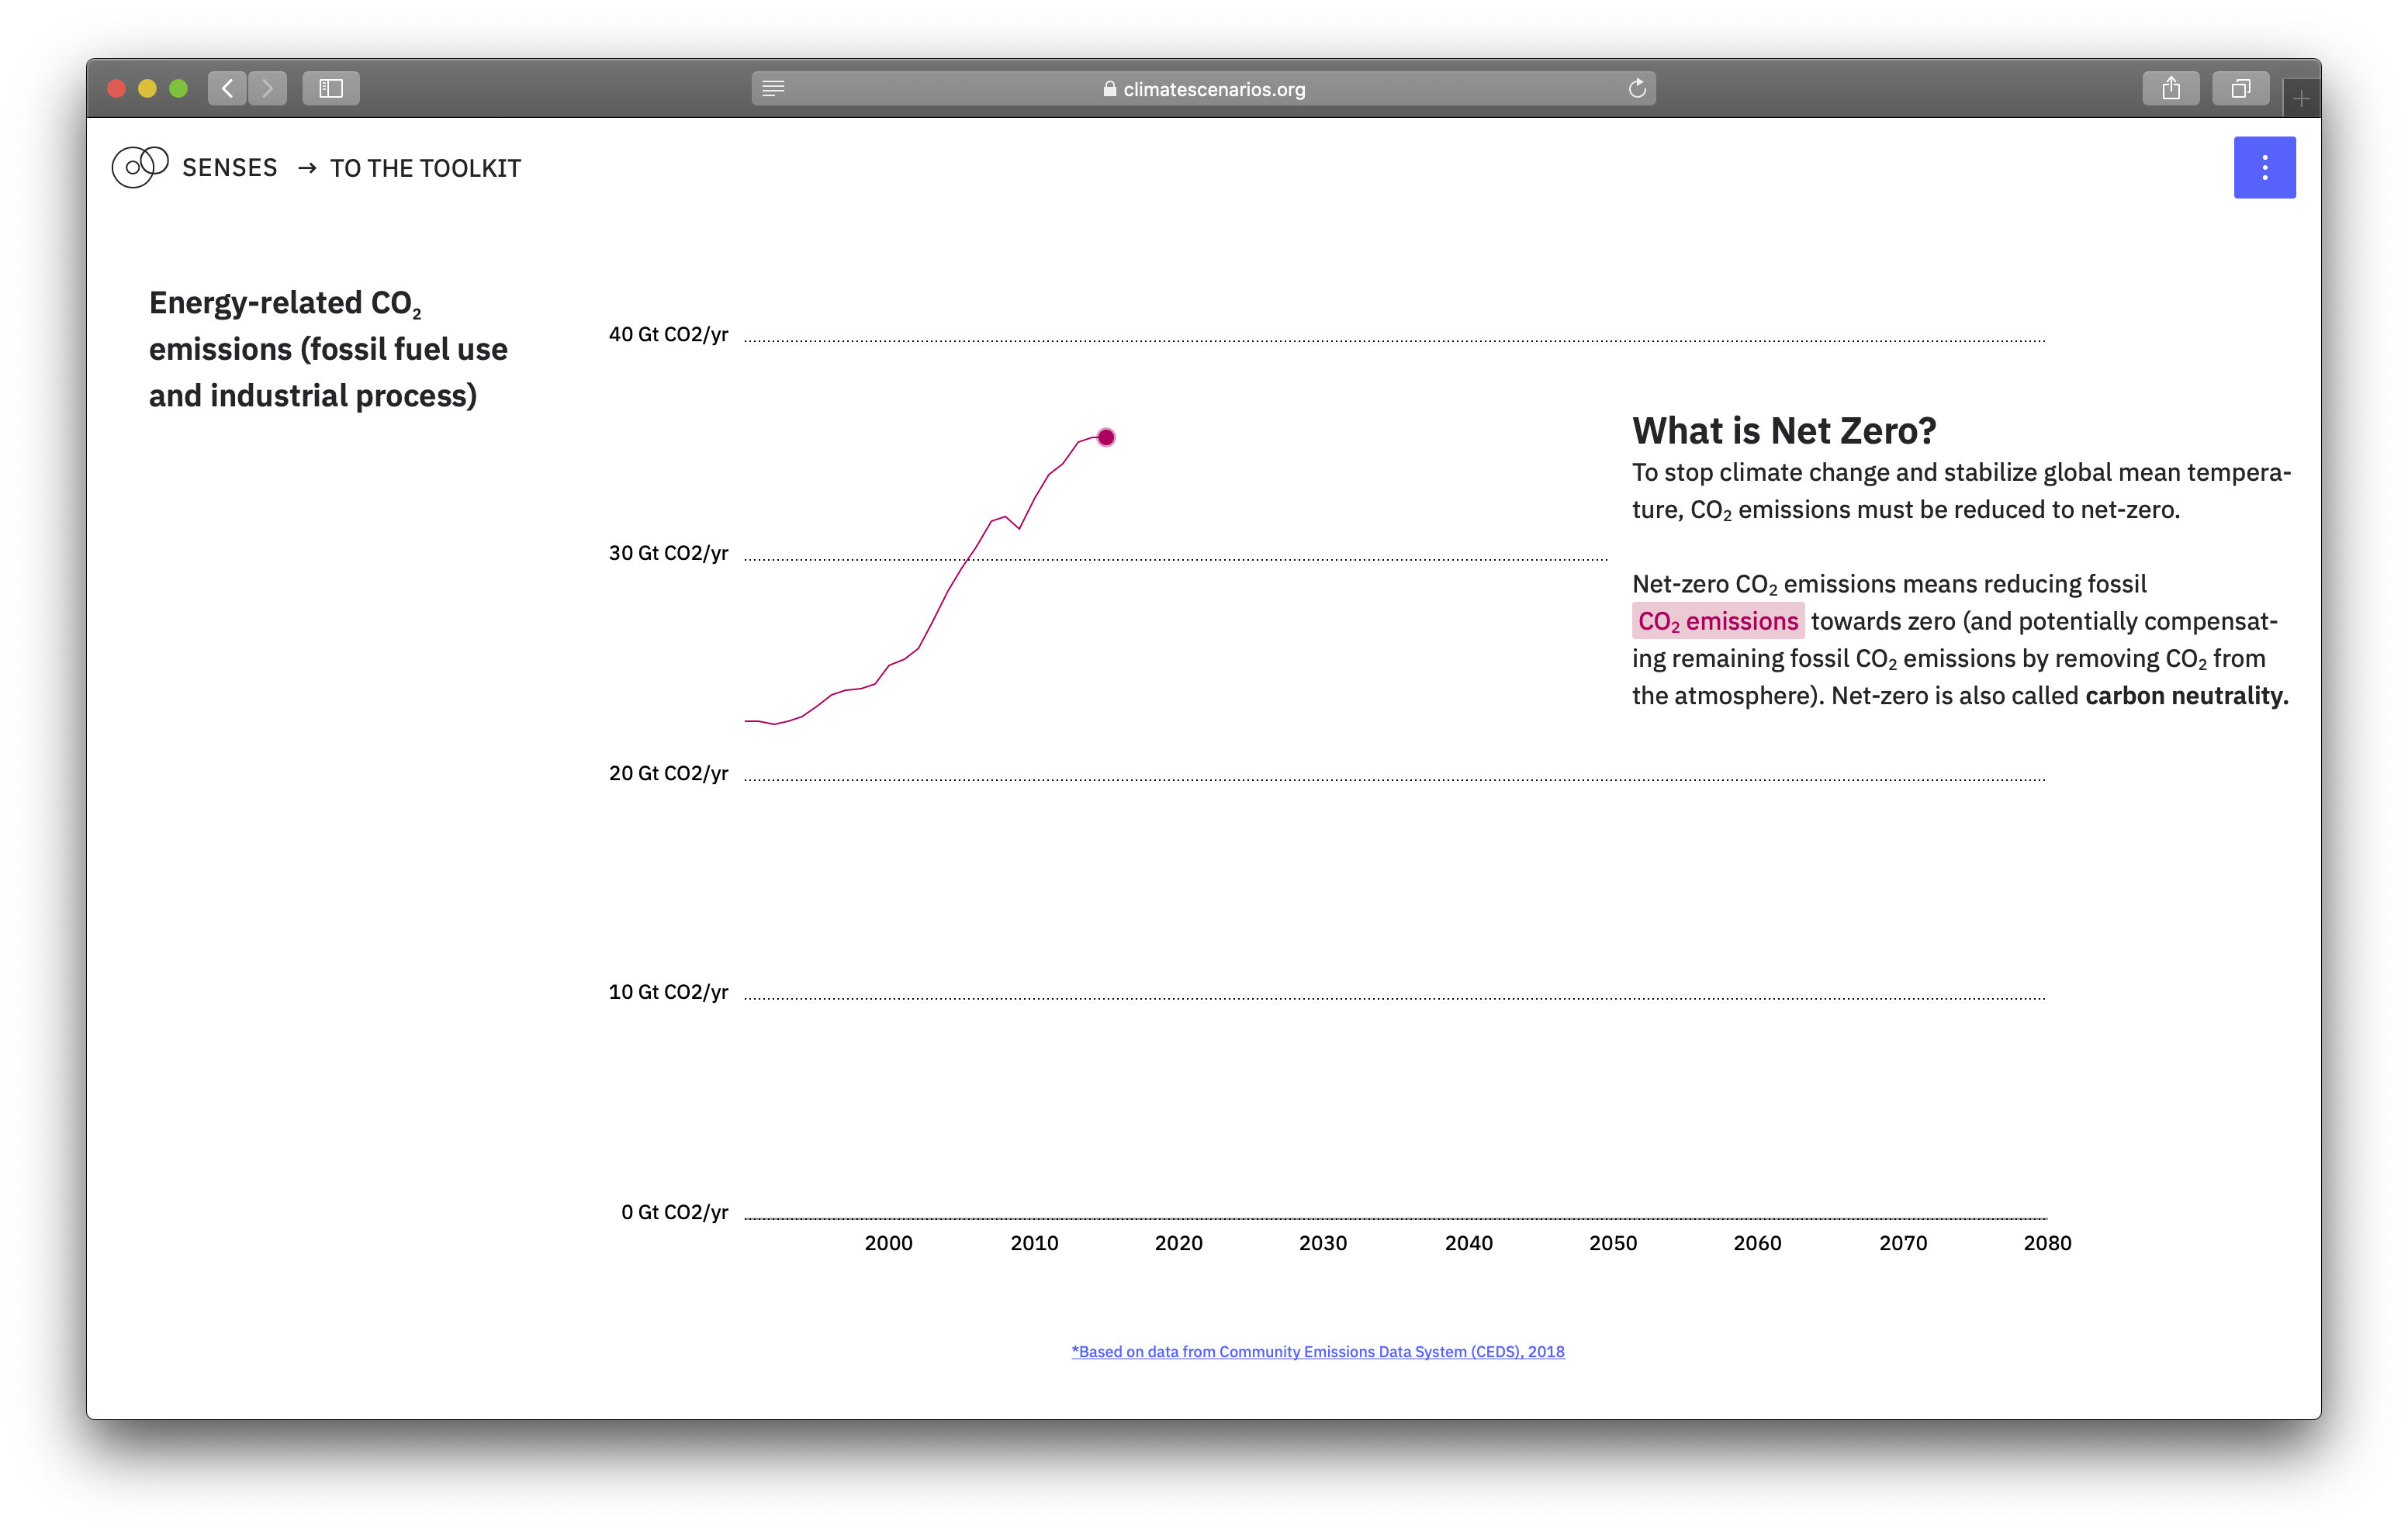The height and width of the screenshot is (1534, 2408).
Task: Click the reader view lines icon
Action: [773, 89]
